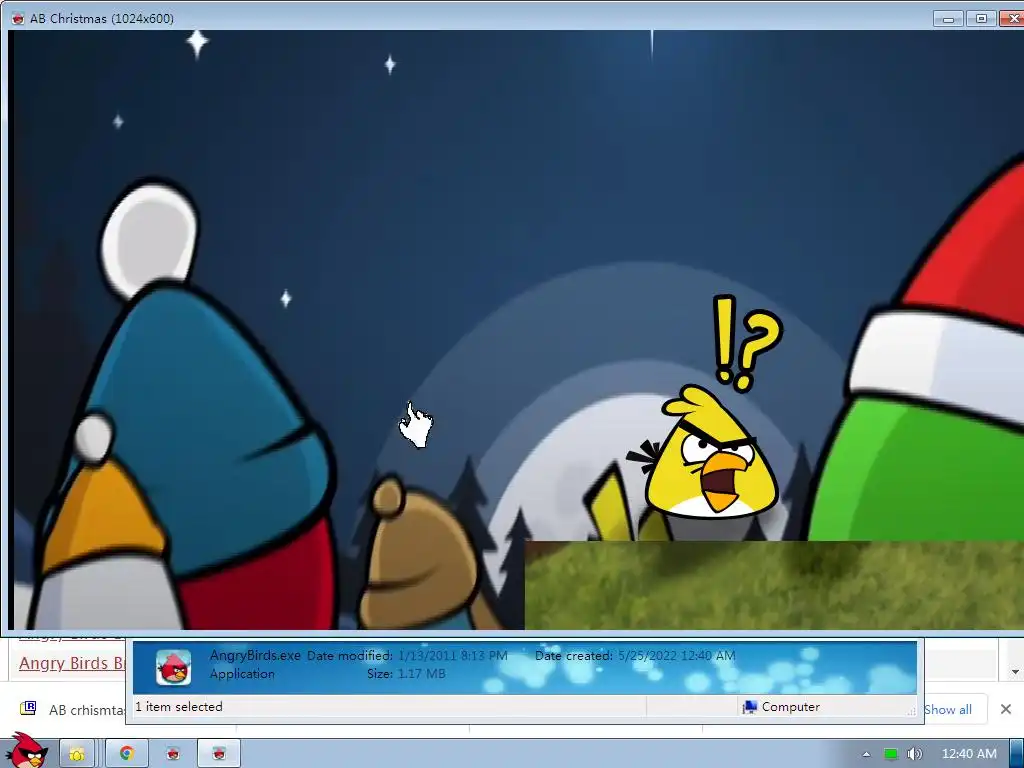The height and width of the screenshot is (768, 1024).
Task: Click the AB Christmas window title icon
Action: [x=18, y=18]
